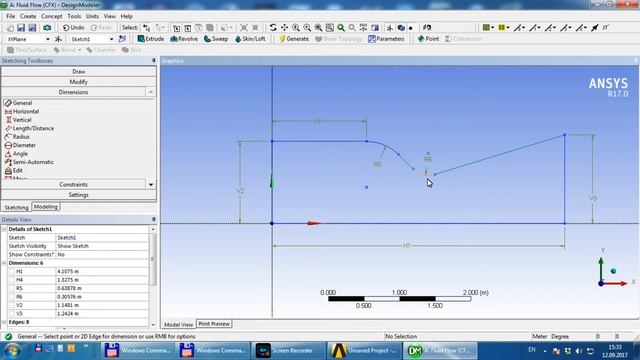Activate the Rotate view tool
The height and width of the screenshot is (360, 640).
pos(273,27)
